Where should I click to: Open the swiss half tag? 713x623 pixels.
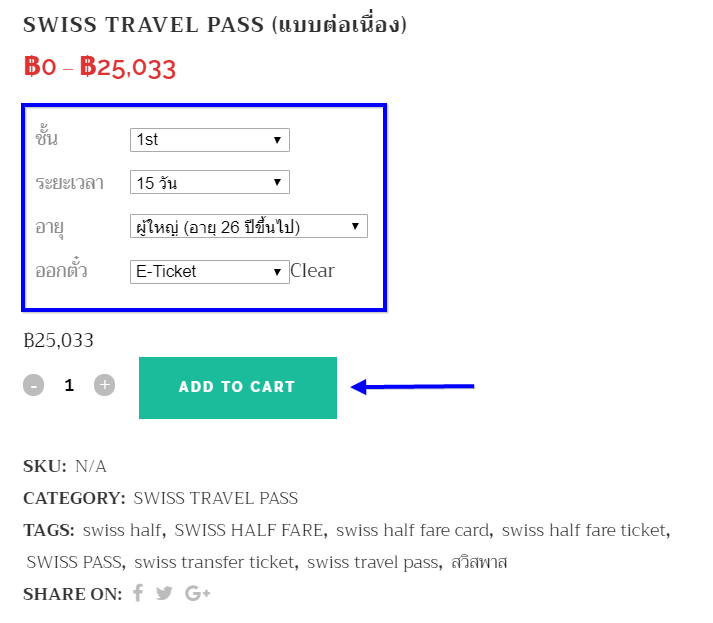(122, 530)
